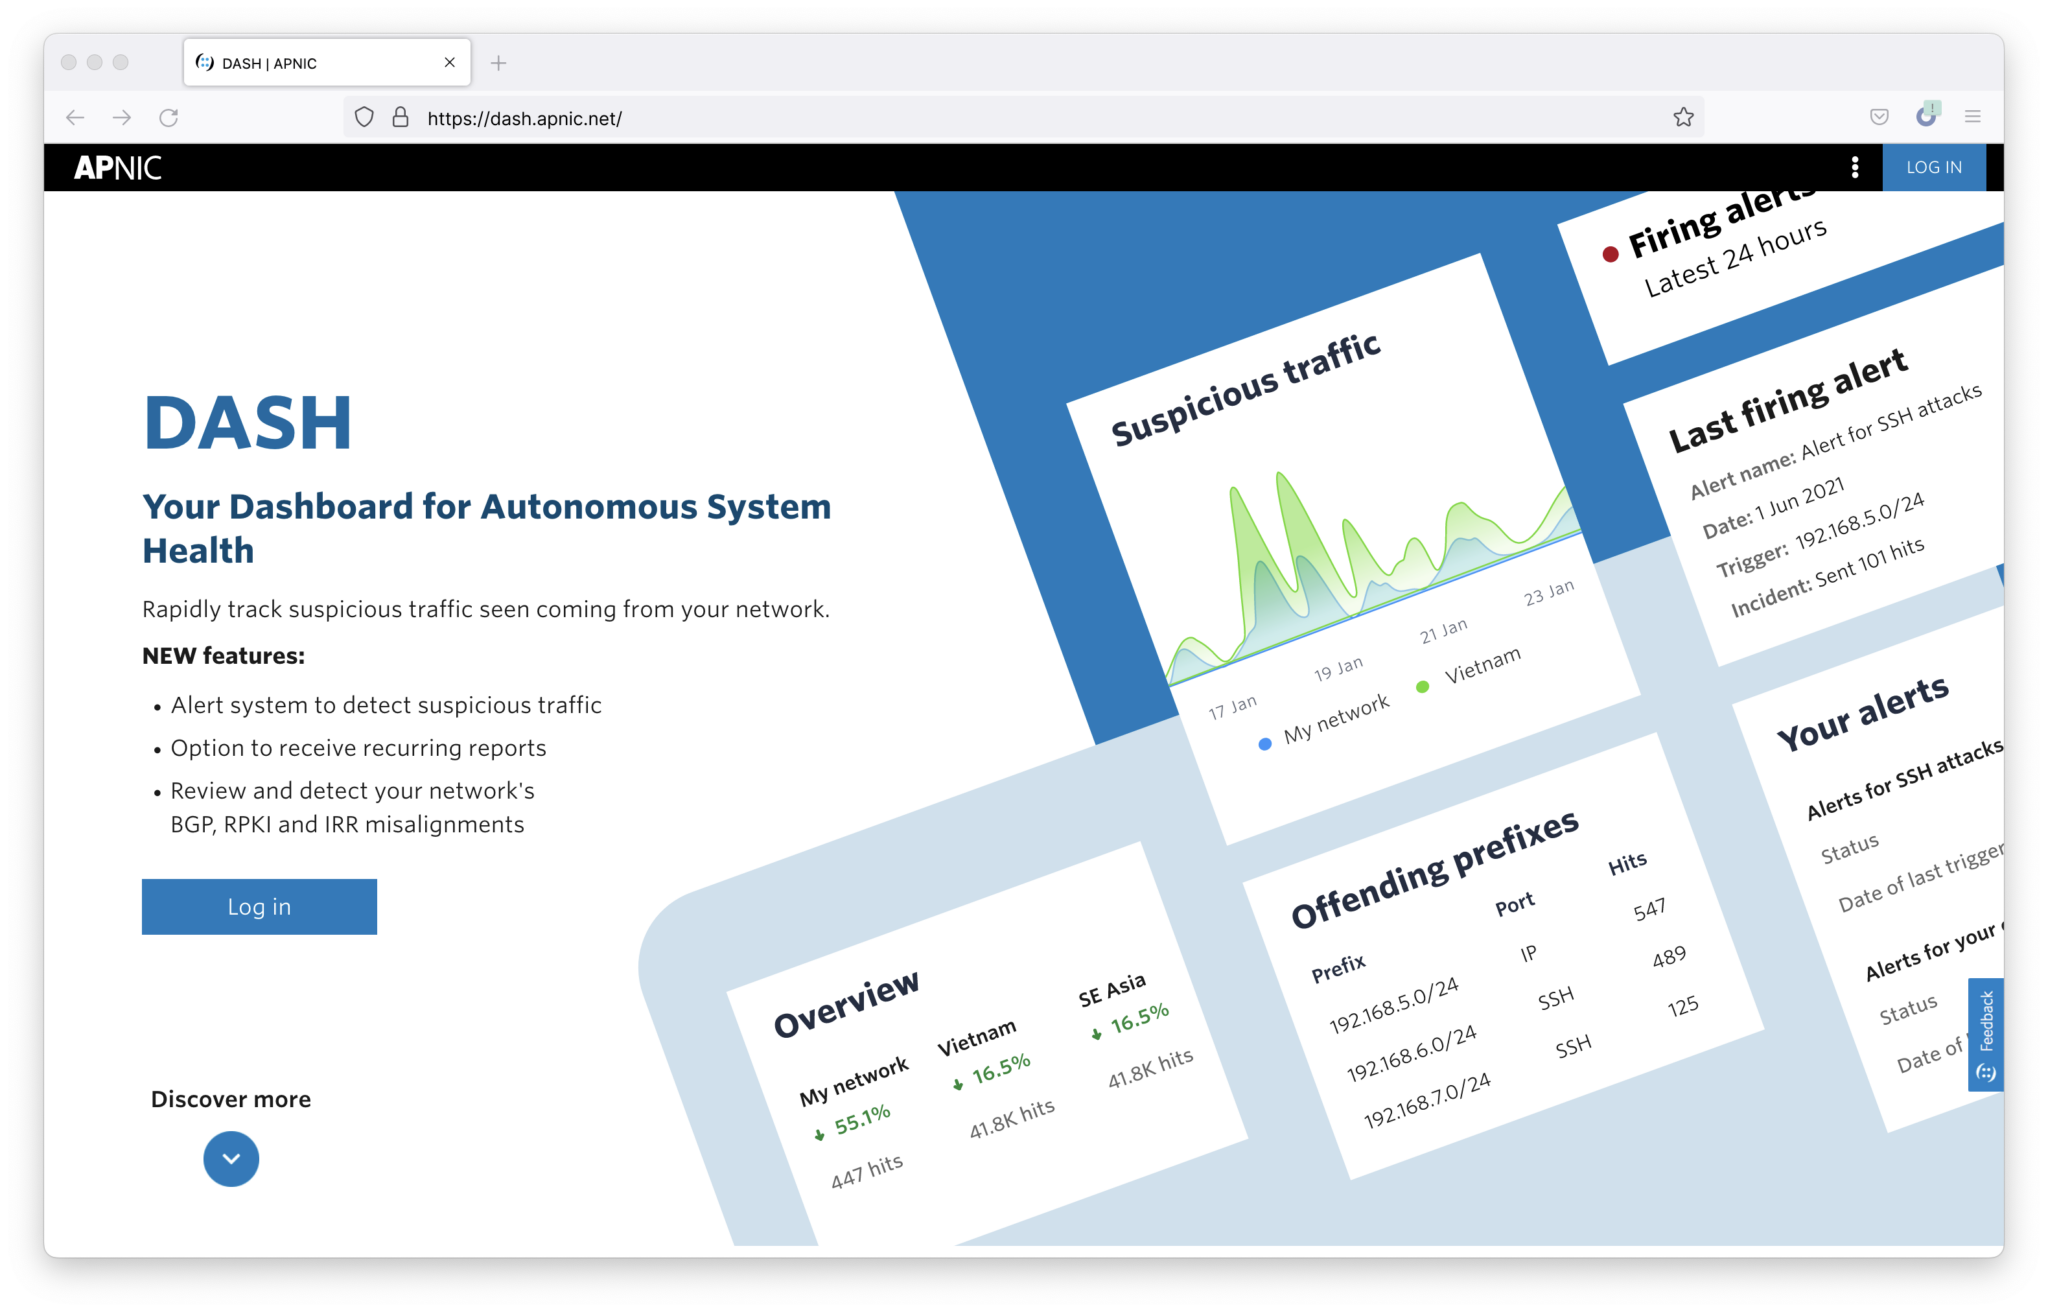
Task: Open the Firefox hamburger menu
Action: pos(1972,117)
